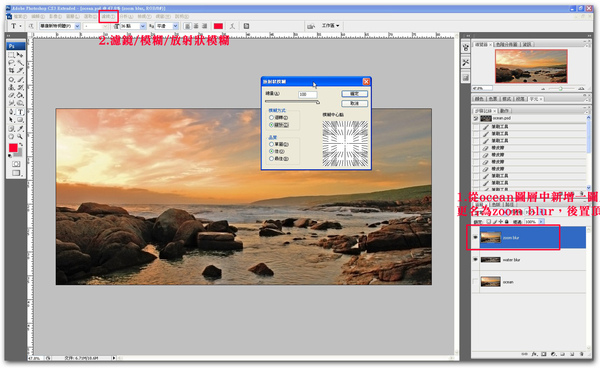Toggle history brush source for ocean.psd snapshot

coord(476,119)
